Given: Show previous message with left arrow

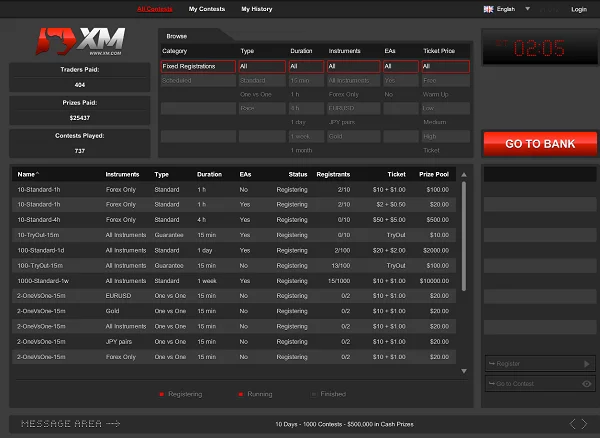Looking at the screenshot, I should (x=572, y=424).
